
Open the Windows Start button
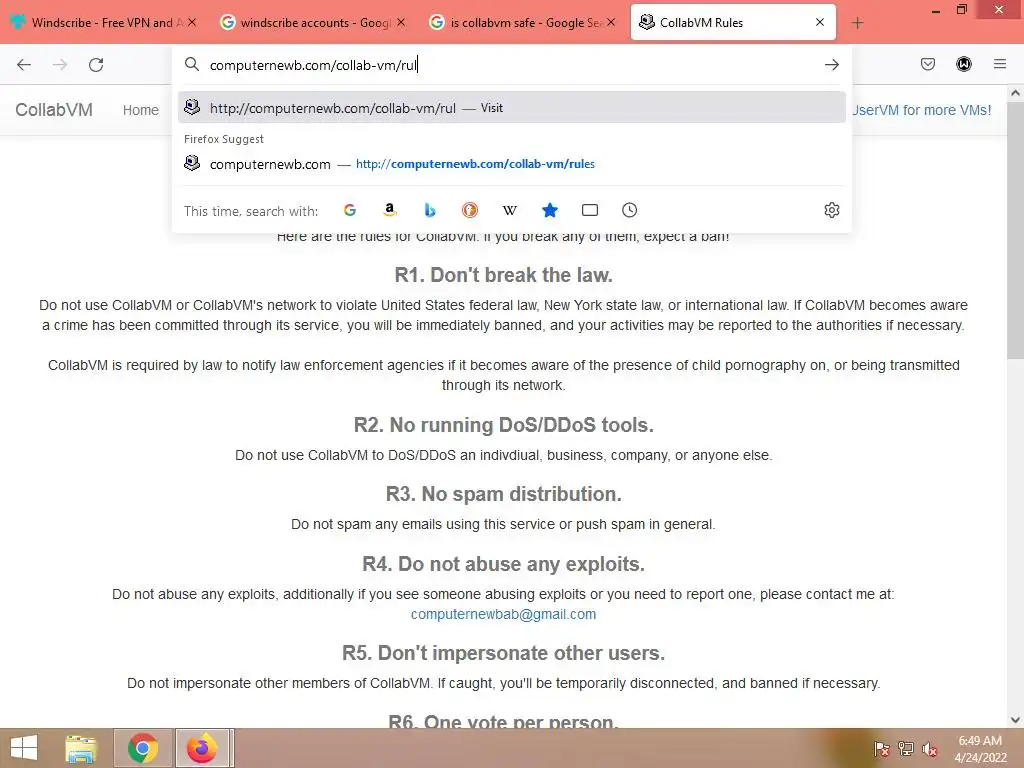[x=24, y=748]
